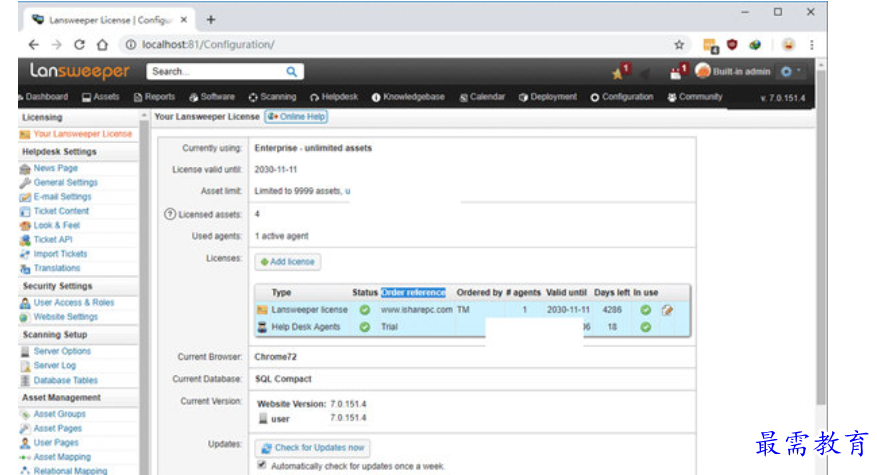Click the Lansweeper logo
Viewport: 877px width, 475px height.
pos(79,72)
